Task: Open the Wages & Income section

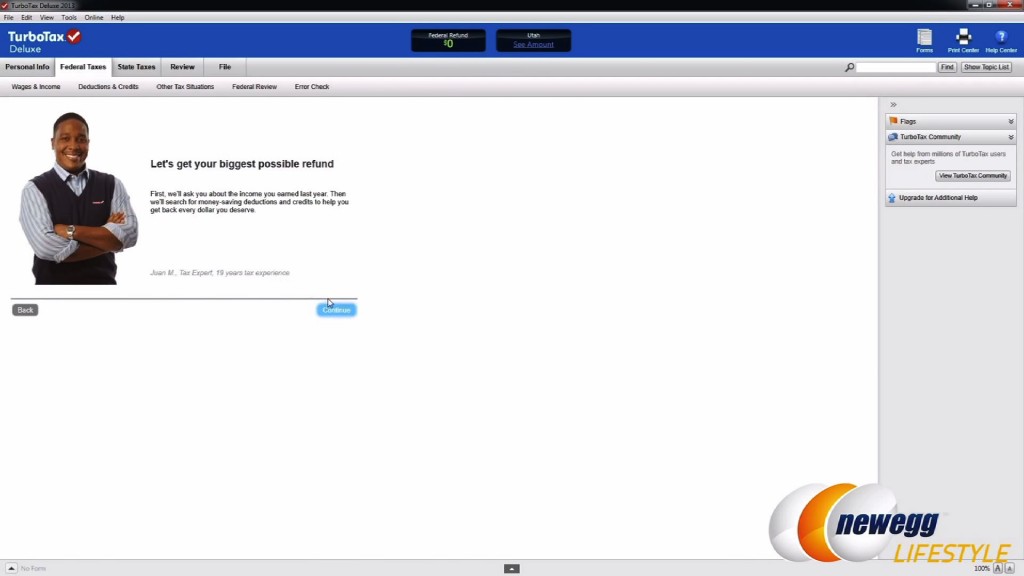Action: [36, 87]
